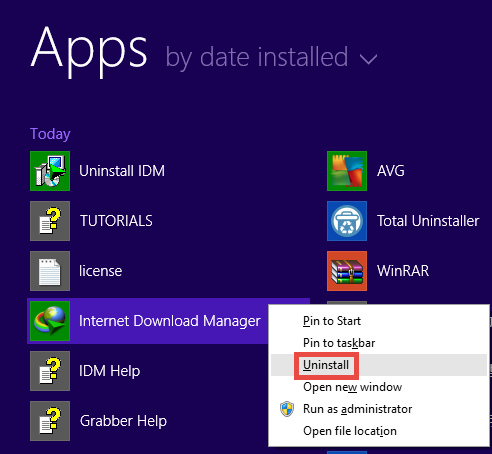Click the 'AVG' app label
The image size is (492, 454).
coord(391,171)
